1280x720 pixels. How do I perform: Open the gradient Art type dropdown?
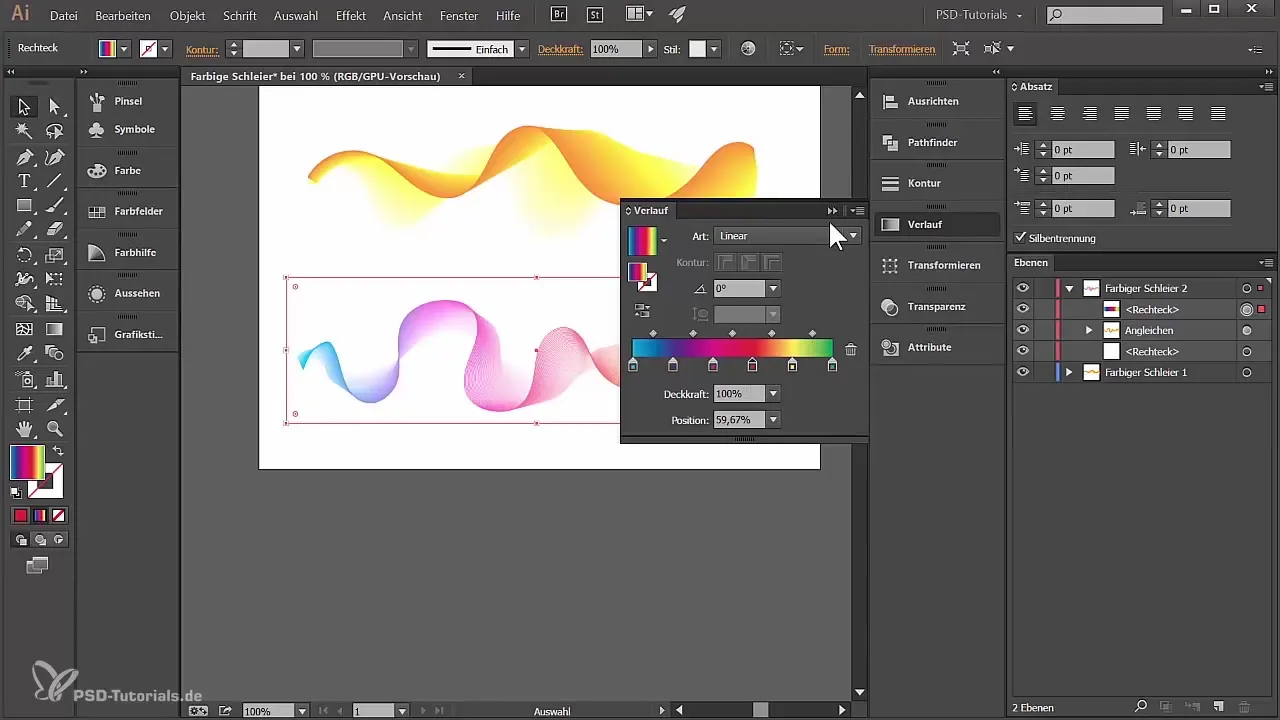[x=852, y=236]
